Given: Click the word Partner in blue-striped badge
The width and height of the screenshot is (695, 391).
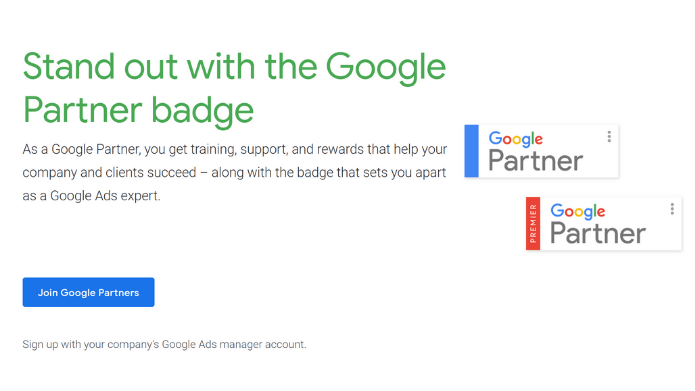Looking at the screenshot, I should (535, 160).
